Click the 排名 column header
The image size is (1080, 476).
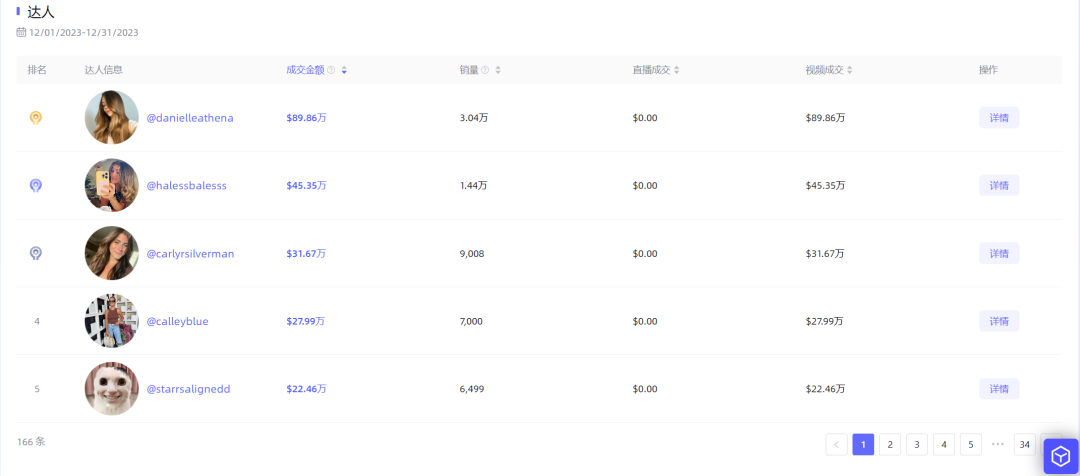pyautogui.click(x=37, y=70)
